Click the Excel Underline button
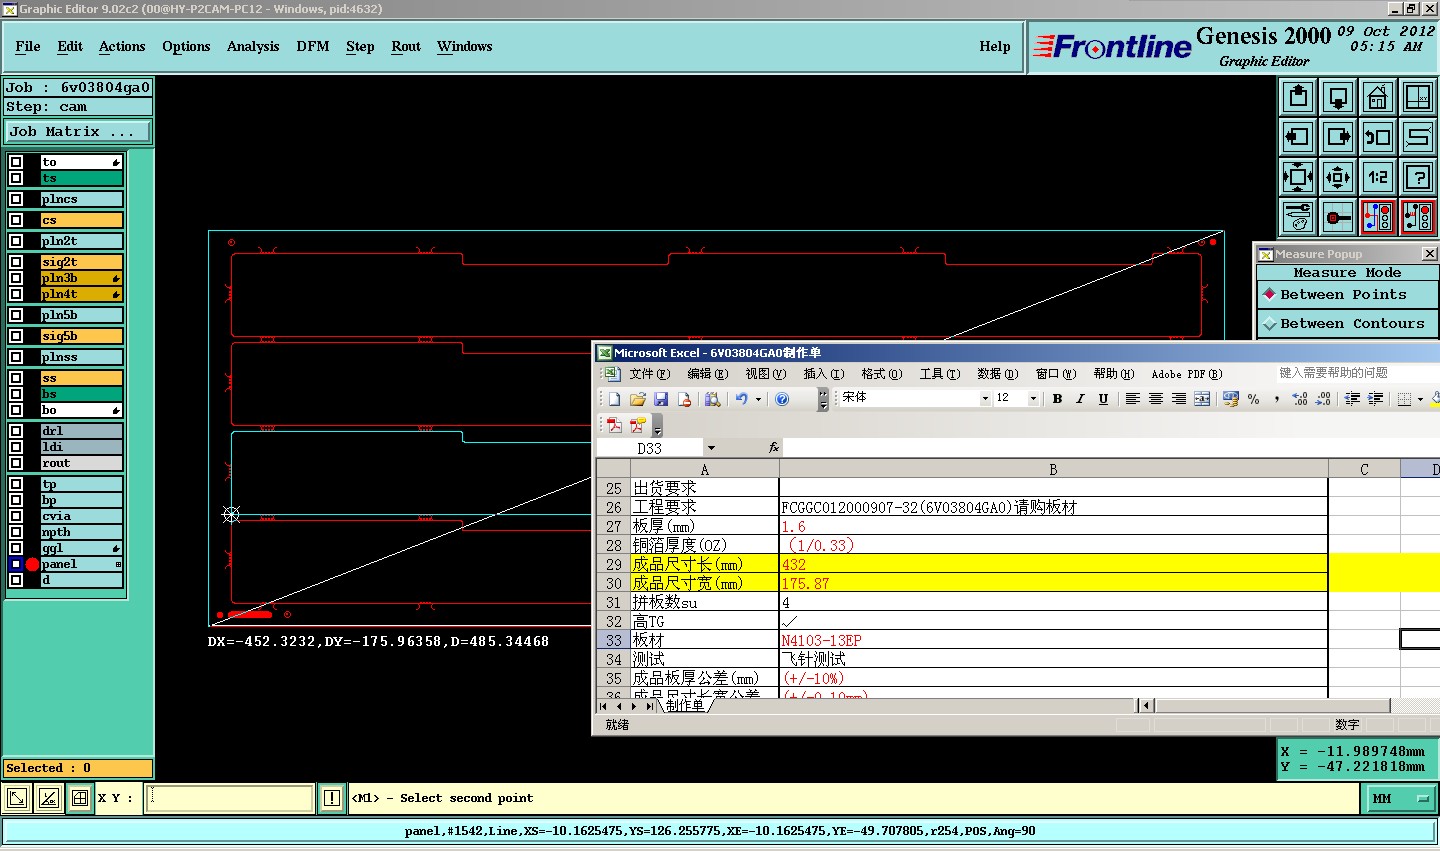 pos(1103,399)
